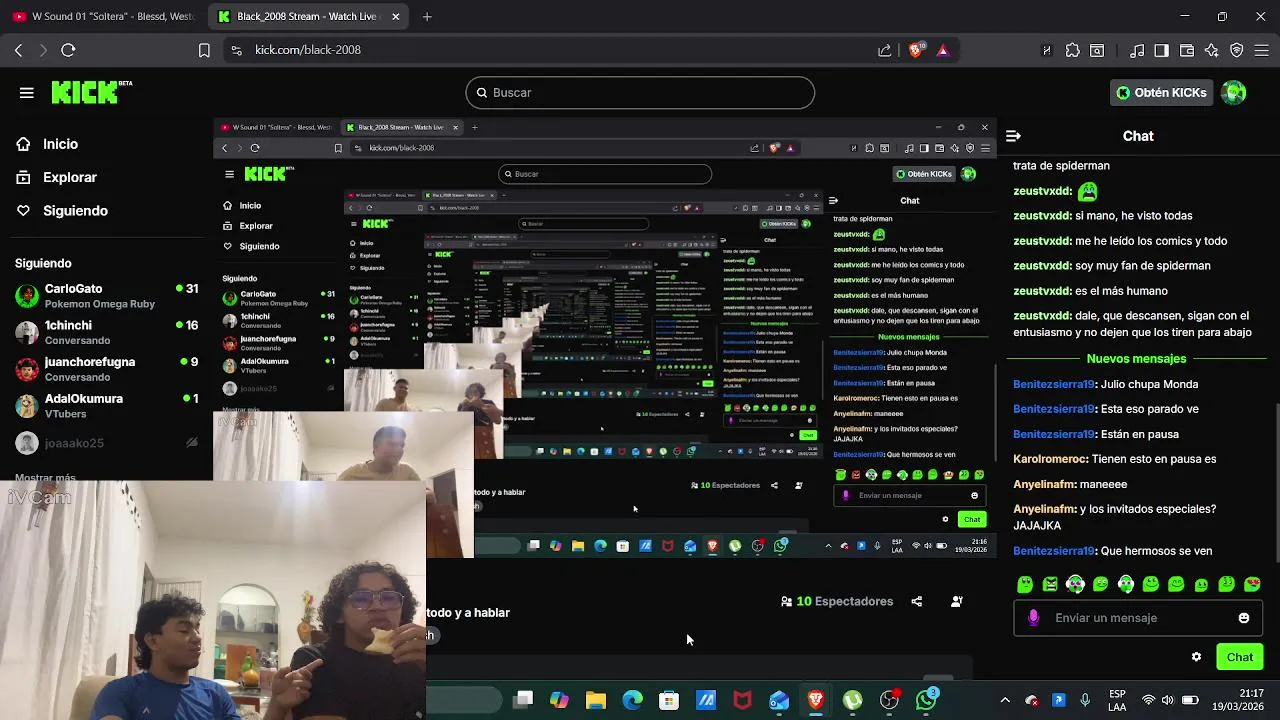Reload the kick.com page
Viewport: 1280px width, 720px height.
point(68,50)
